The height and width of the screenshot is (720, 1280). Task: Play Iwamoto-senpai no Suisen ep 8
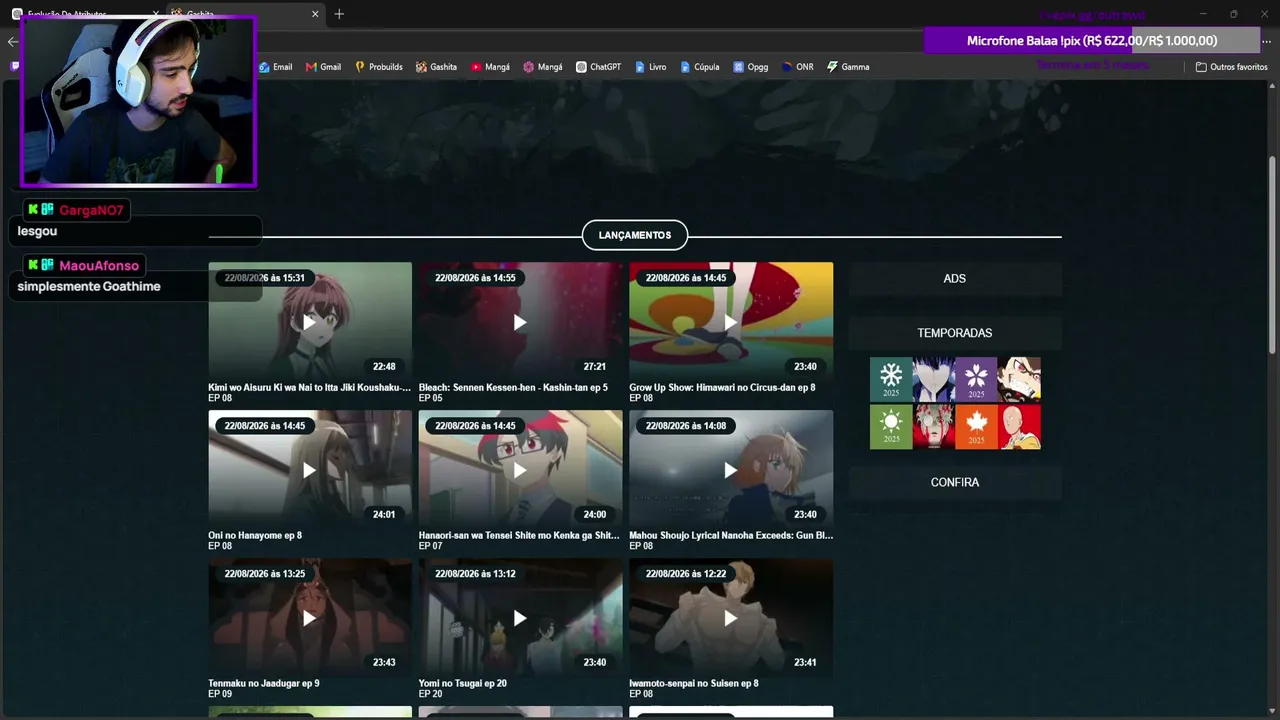[731, 618]
